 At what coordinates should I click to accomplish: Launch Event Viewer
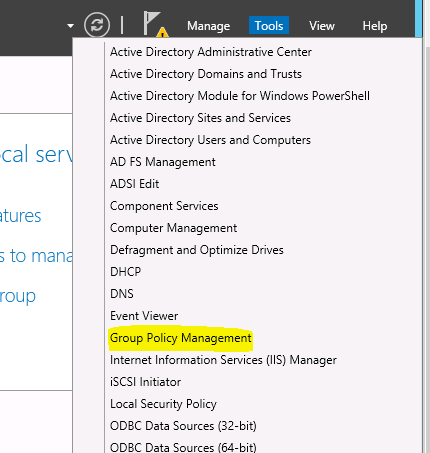pos(144,316)
